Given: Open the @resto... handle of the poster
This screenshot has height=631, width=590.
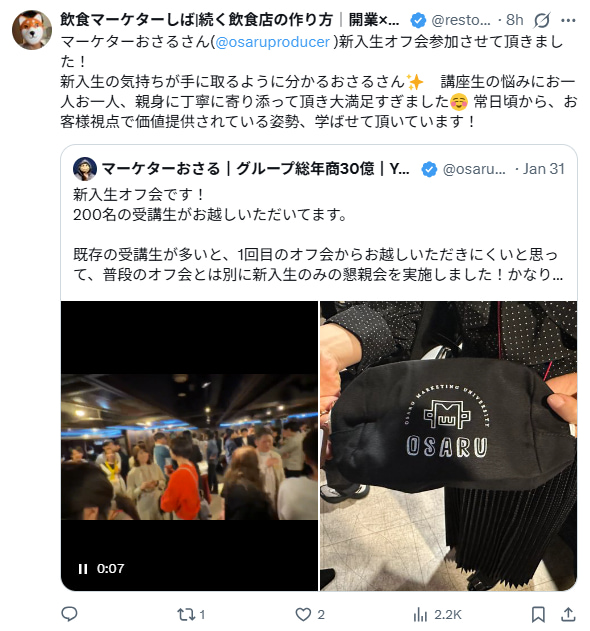Looking at the screenshot, I should pyautogui.click(x=461, y=20).
